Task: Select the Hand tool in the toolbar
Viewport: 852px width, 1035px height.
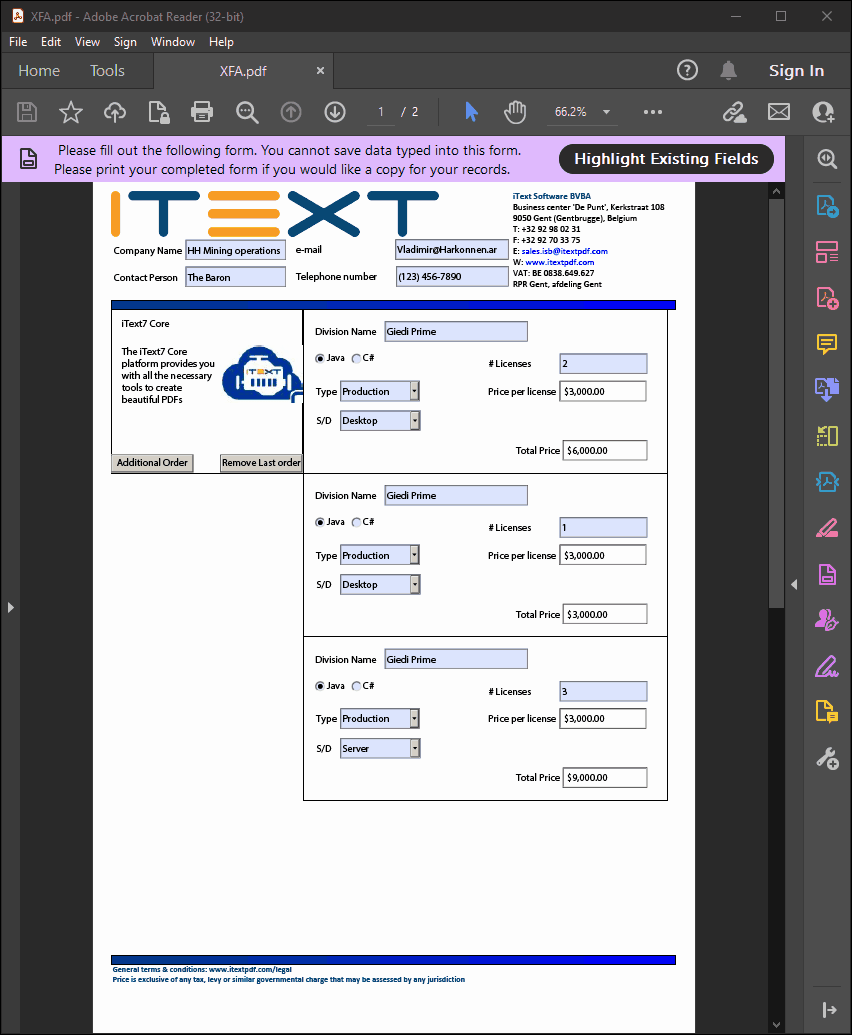Action: 514,112
